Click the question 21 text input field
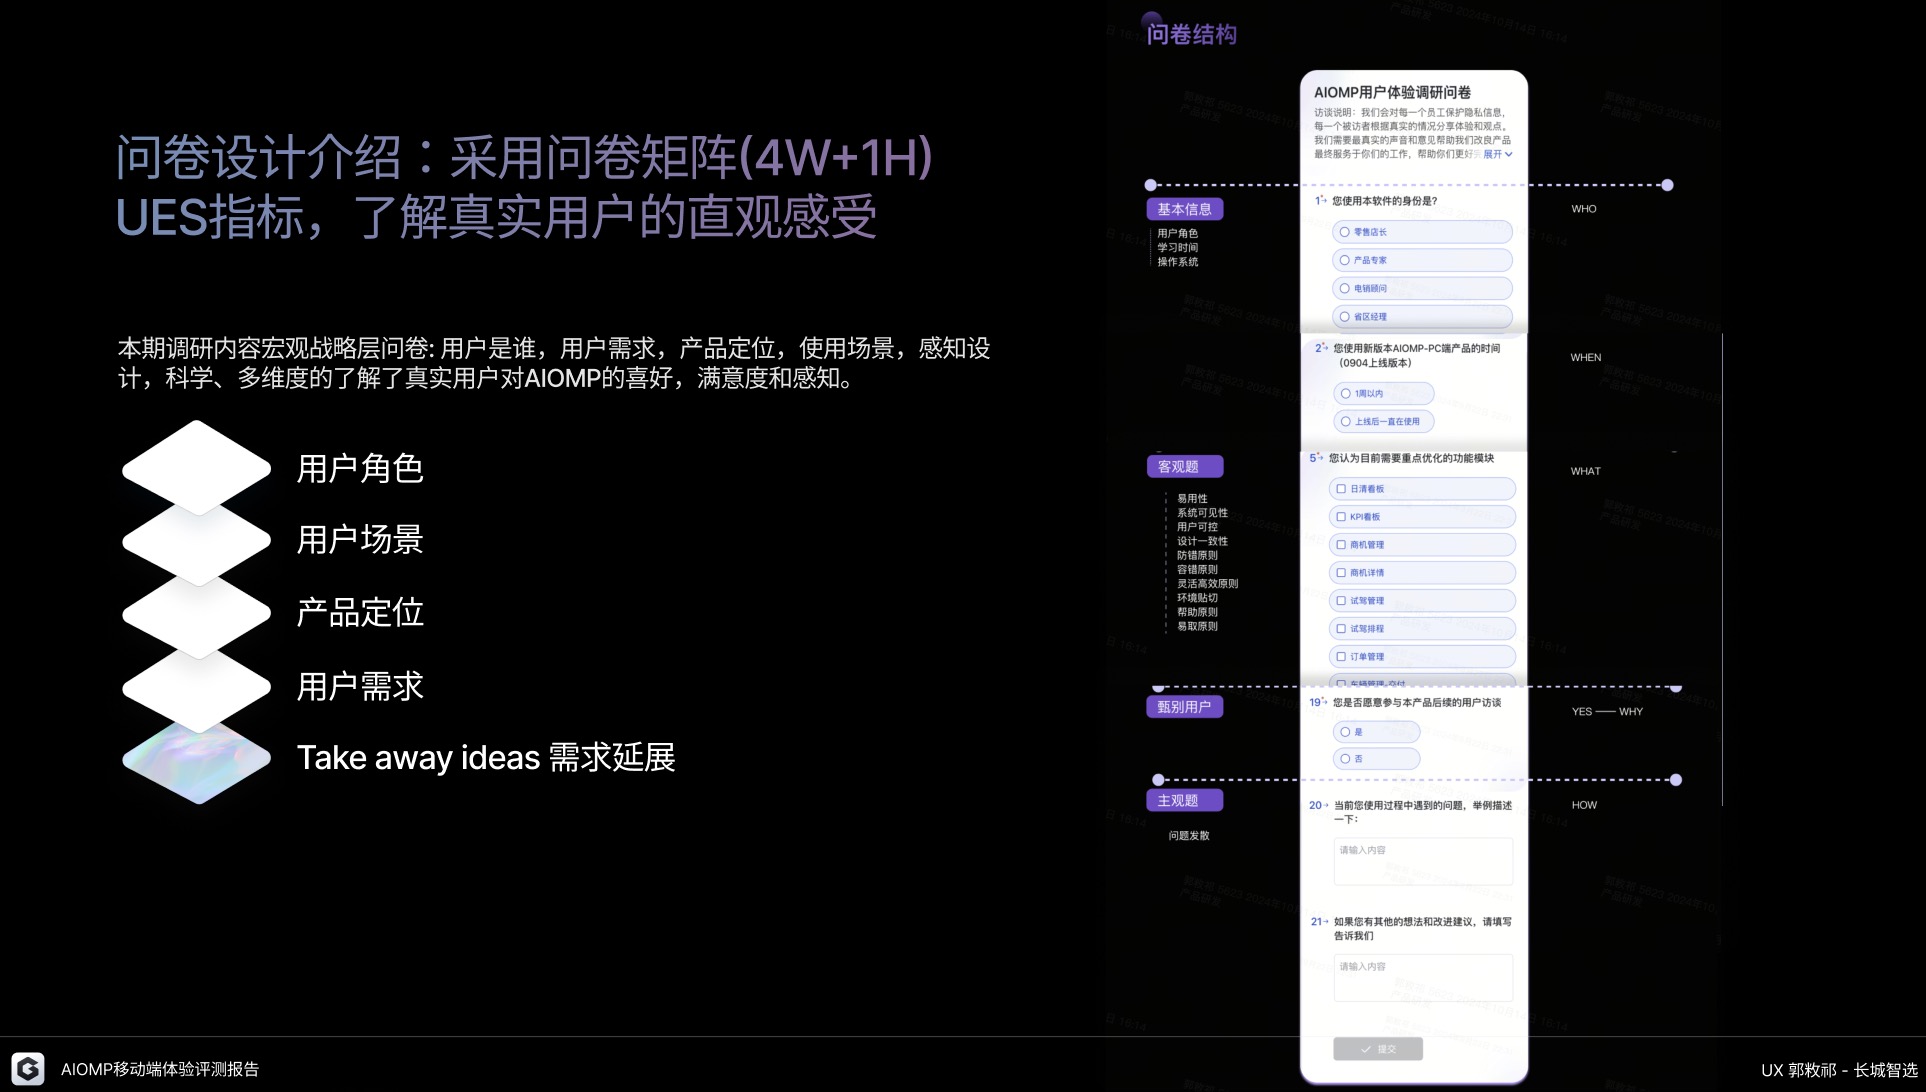This screenshot has height=1092, width=1926. pos(1423,978)
